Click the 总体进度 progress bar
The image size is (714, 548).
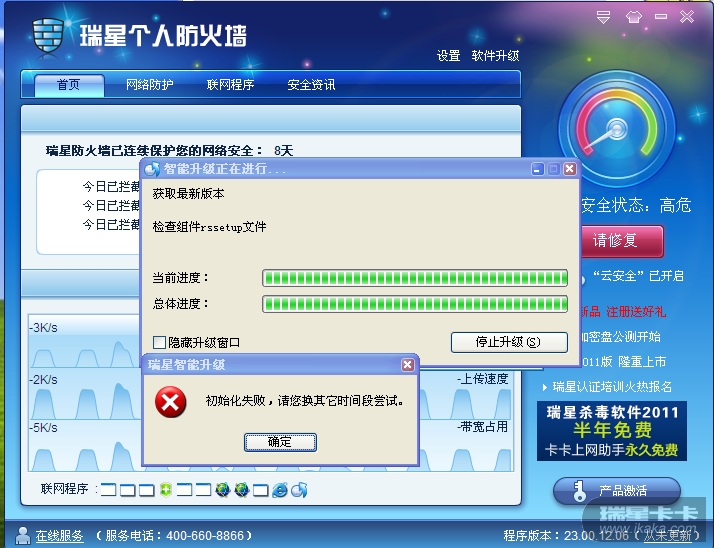pyautogui.click(x=415, y=304)
